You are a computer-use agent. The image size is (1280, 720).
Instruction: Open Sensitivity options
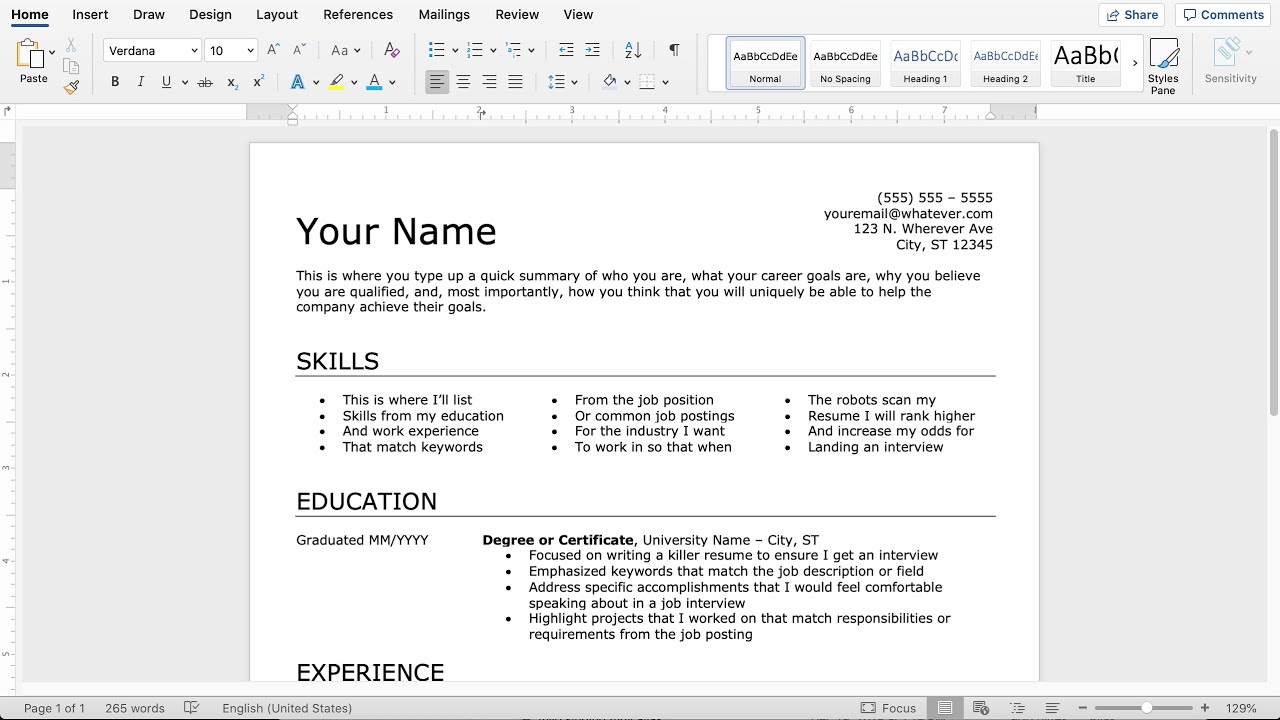(1230, 62)
